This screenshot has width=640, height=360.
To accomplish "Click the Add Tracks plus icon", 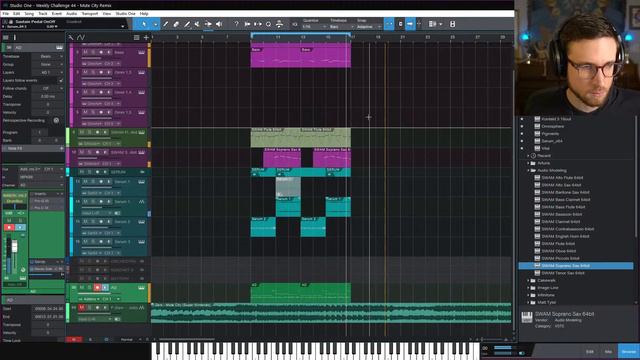I will click(x=146, y=38).
